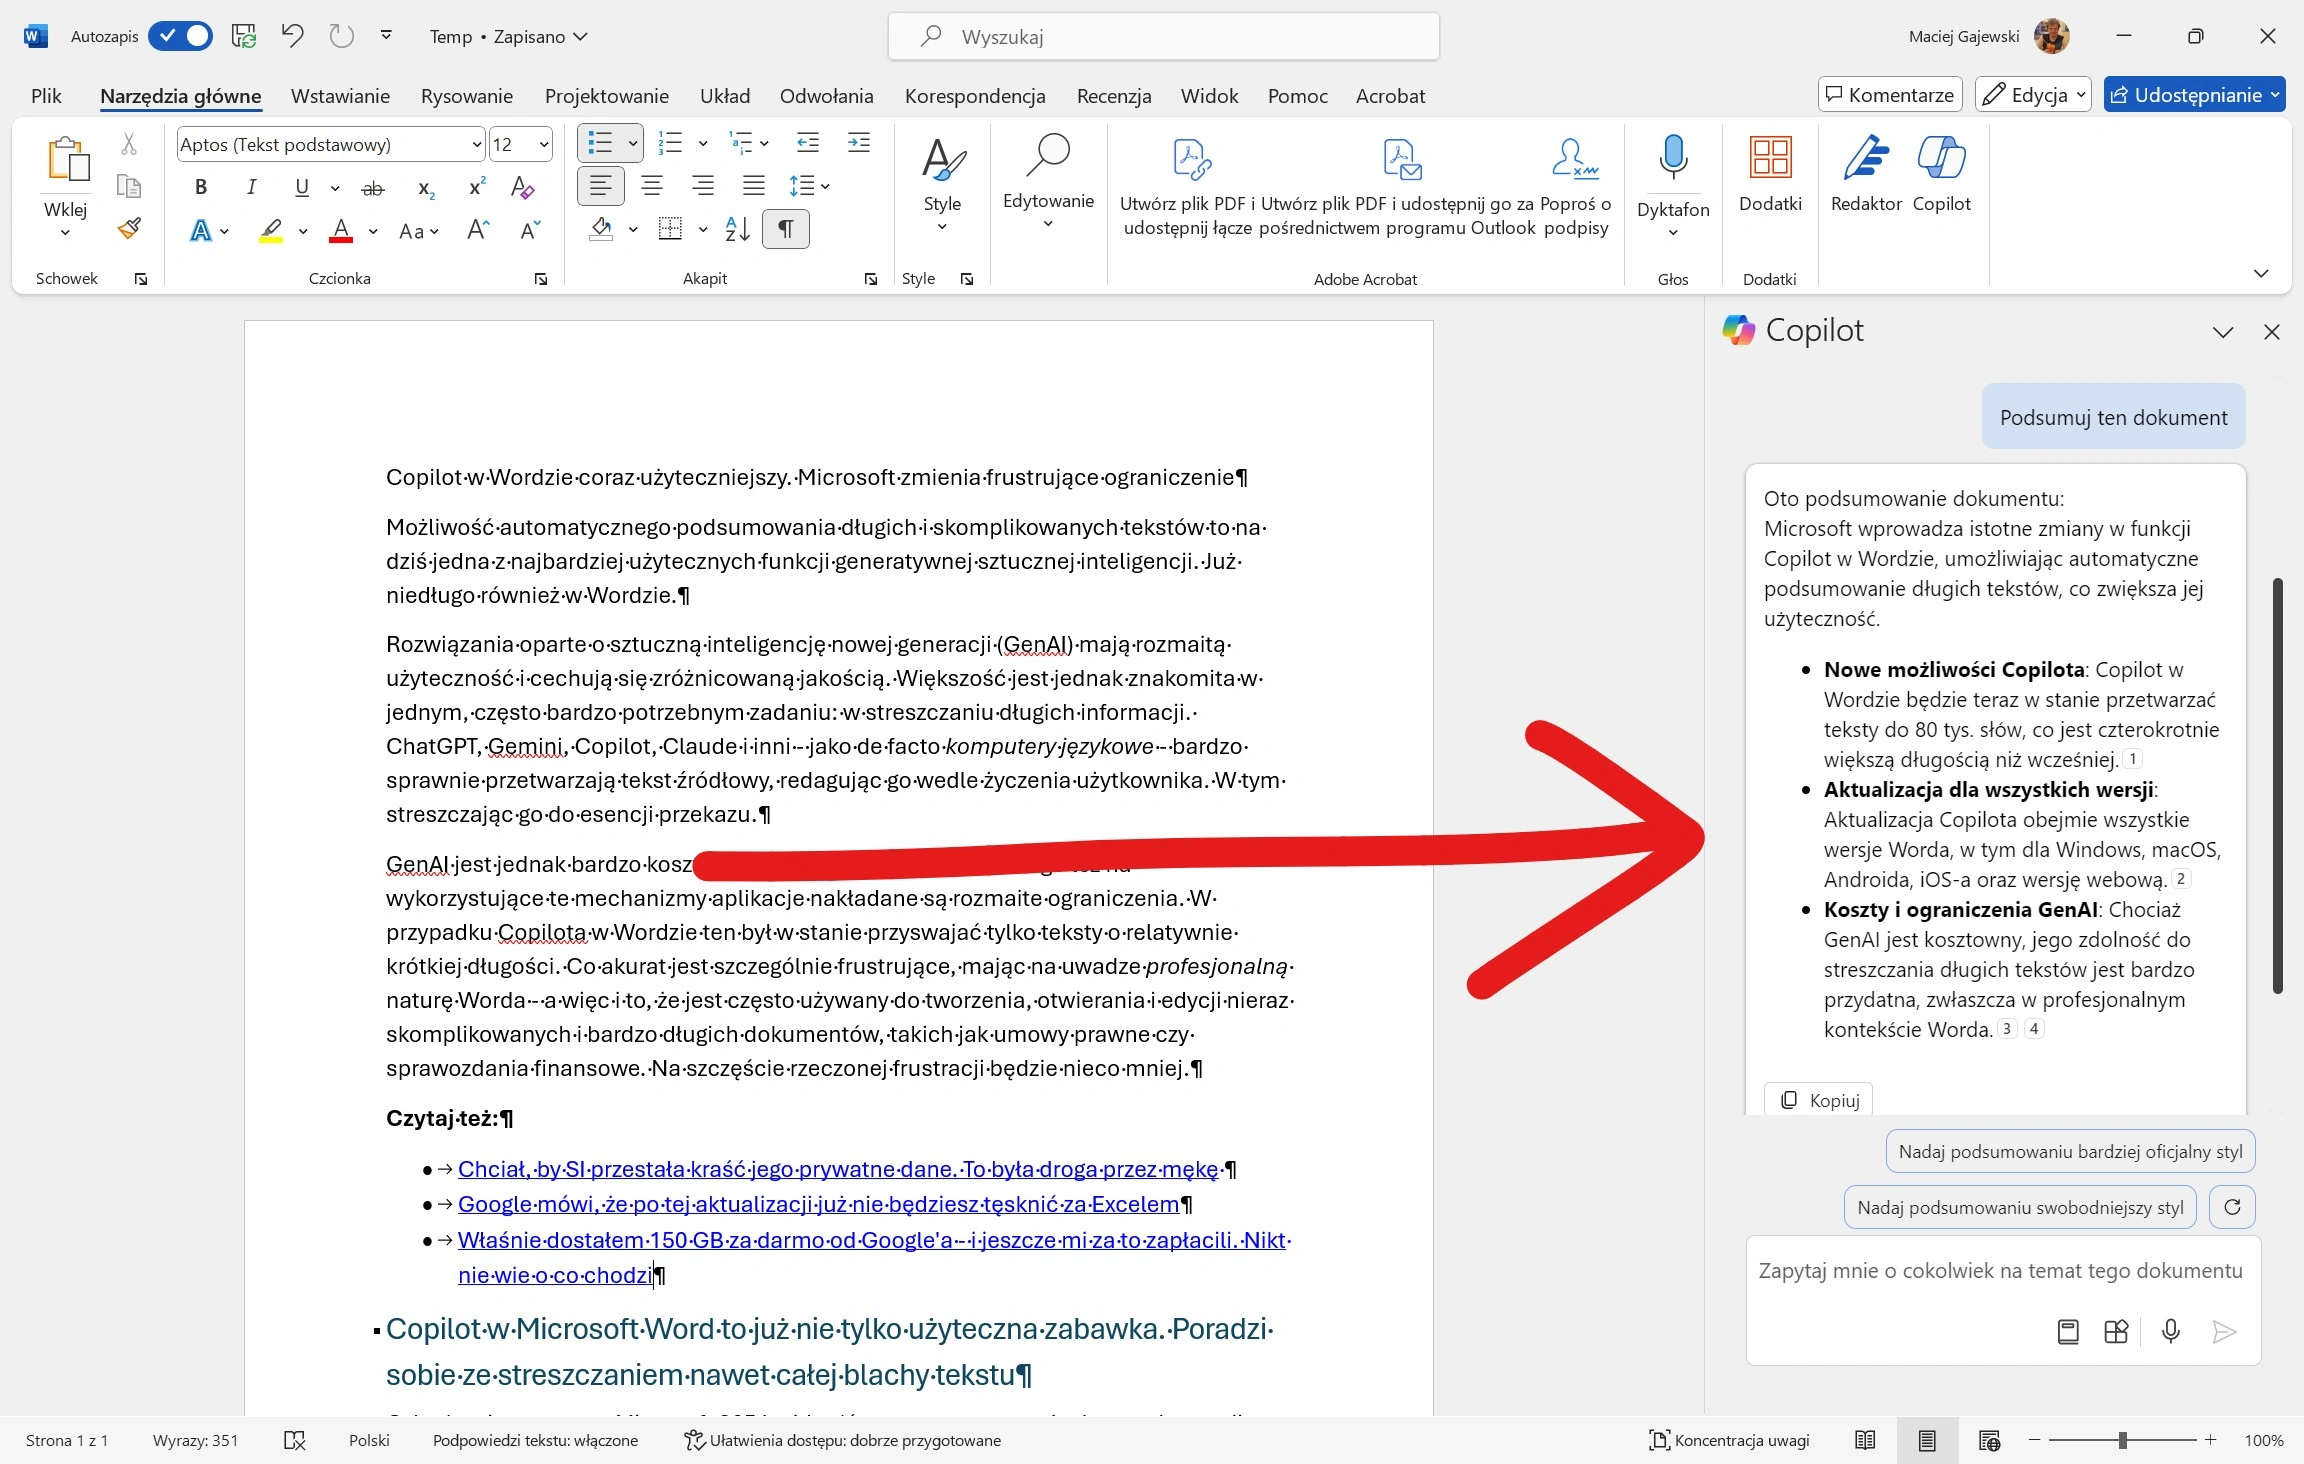
Task: Open Copilot from the ribbon
Action: pyautogui.click(x=1941, y=158)
